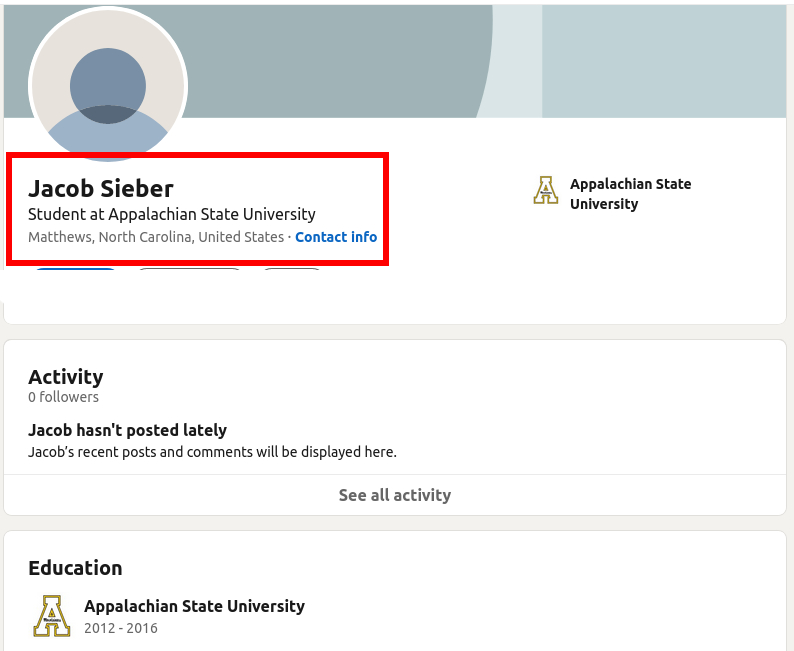Open Appalachian State University link beside profile name
Viewport: 794px width, 651px height.
pyautogui.click(x=630, y=194)
